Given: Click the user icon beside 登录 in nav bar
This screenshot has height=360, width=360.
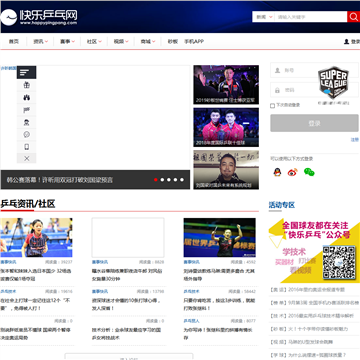Looking at the screenshot, I should point(347,42).
